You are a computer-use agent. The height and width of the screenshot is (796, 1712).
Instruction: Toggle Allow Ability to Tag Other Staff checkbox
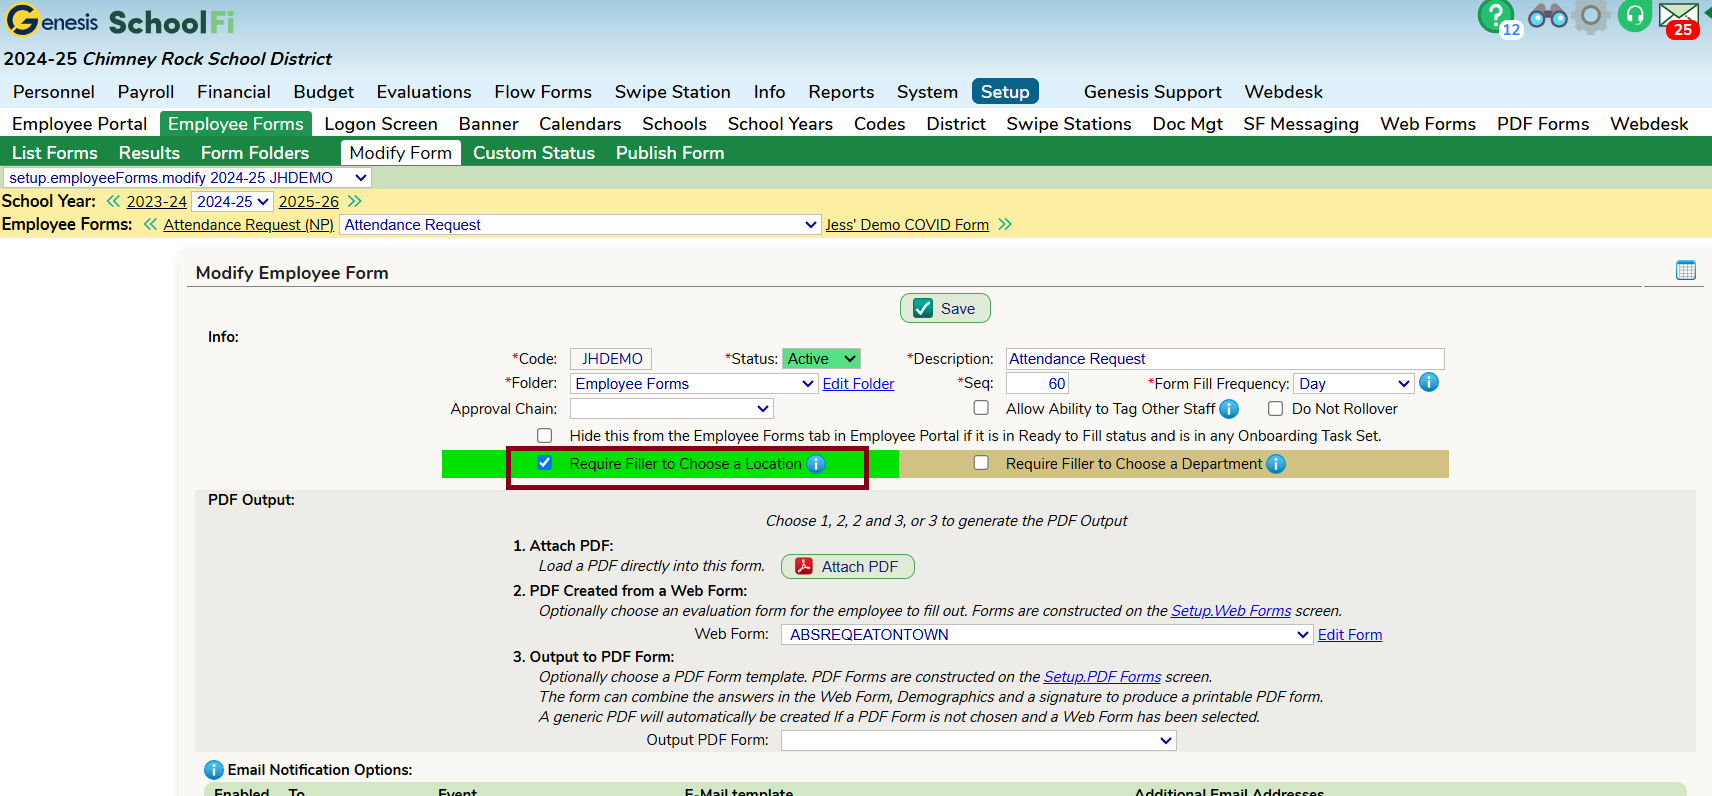[981, 408]
